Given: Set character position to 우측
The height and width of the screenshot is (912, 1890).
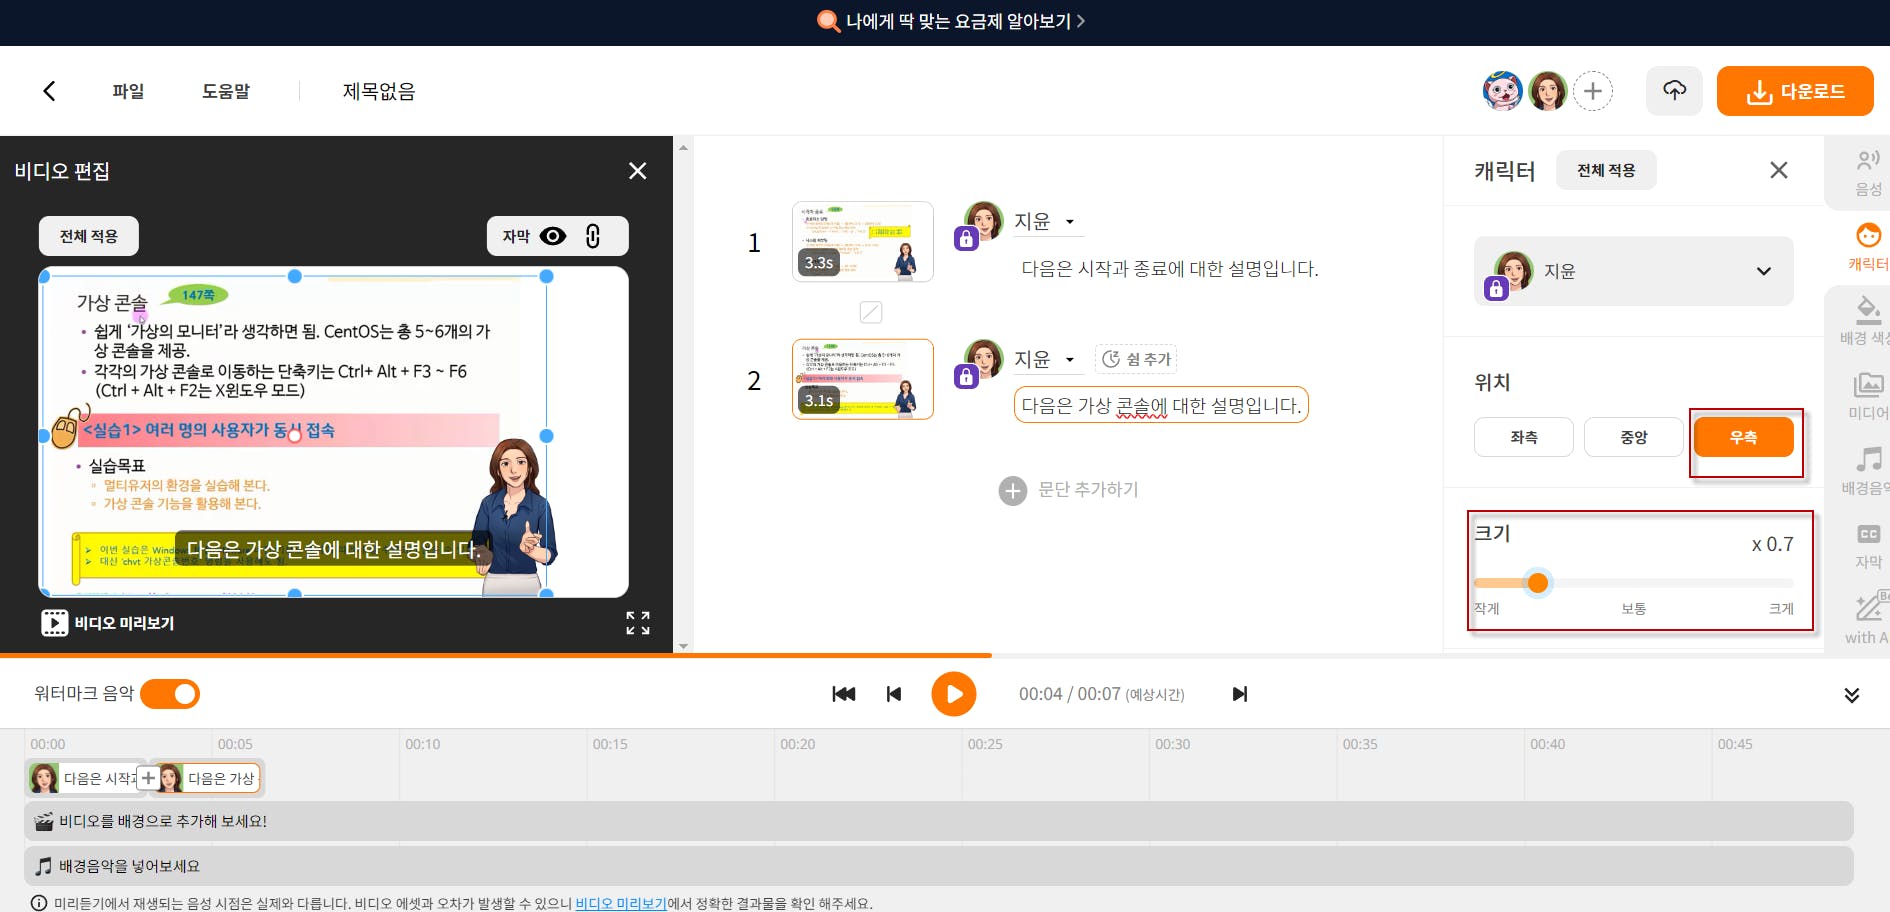Looking at the screenshot, I should point(1743,437).
